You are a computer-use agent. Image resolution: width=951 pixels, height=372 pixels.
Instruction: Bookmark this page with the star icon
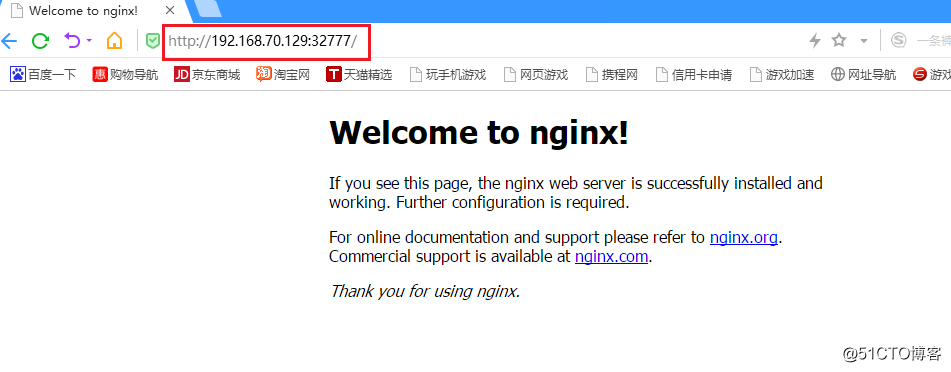pyautogui.click(x=839, y=41)
